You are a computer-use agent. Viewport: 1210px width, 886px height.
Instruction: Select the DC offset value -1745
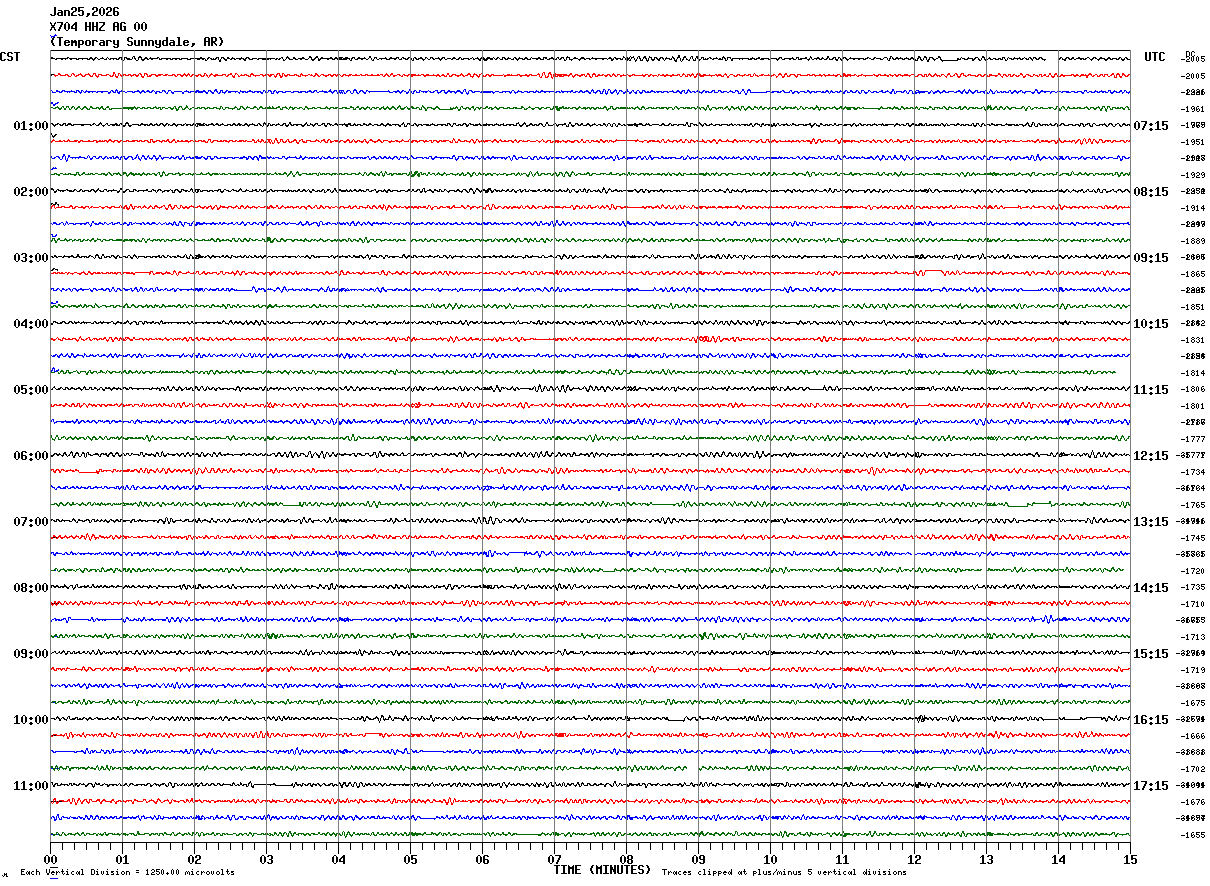[x=1193, y=538]
